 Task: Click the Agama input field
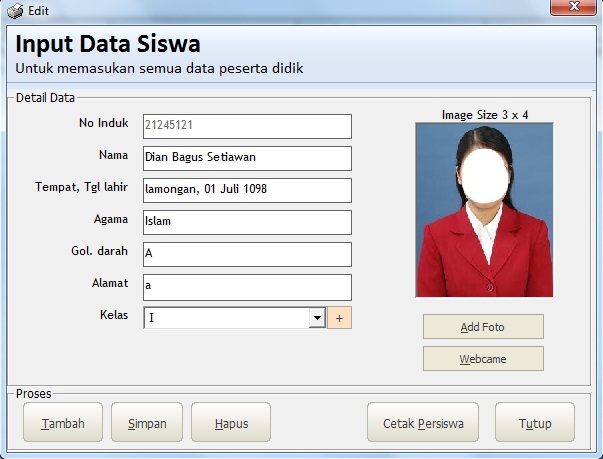pyautogui.click(x=247, y=222)
